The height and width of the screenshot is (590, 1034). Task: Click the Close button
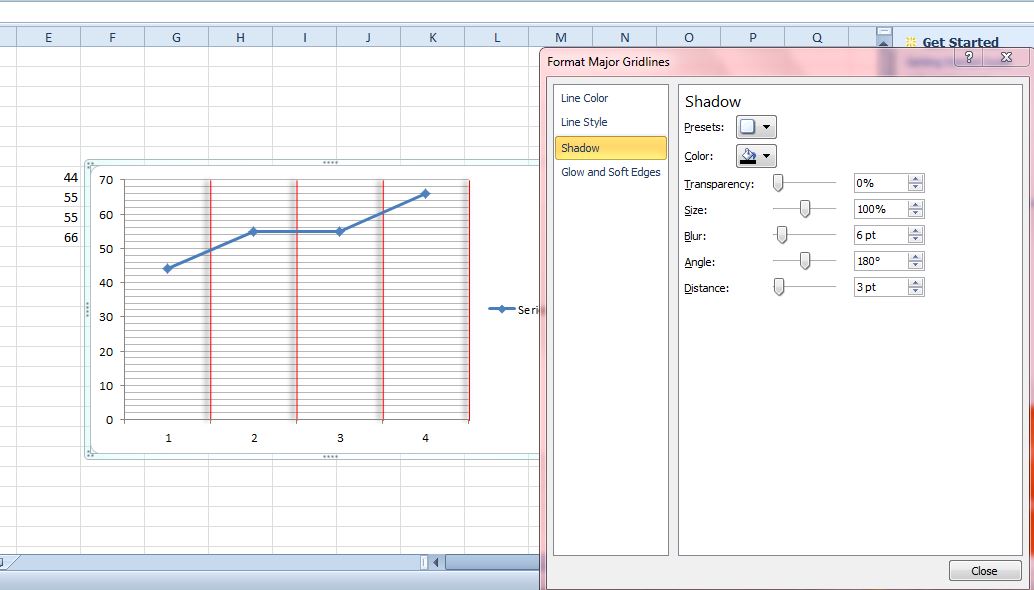coord(984,570)
